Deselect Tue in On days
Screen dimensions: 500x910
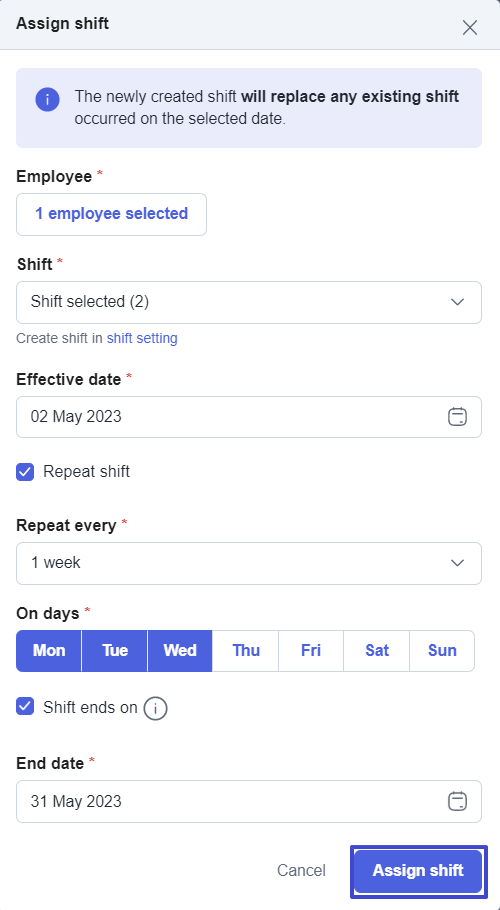tap(115, 651)
